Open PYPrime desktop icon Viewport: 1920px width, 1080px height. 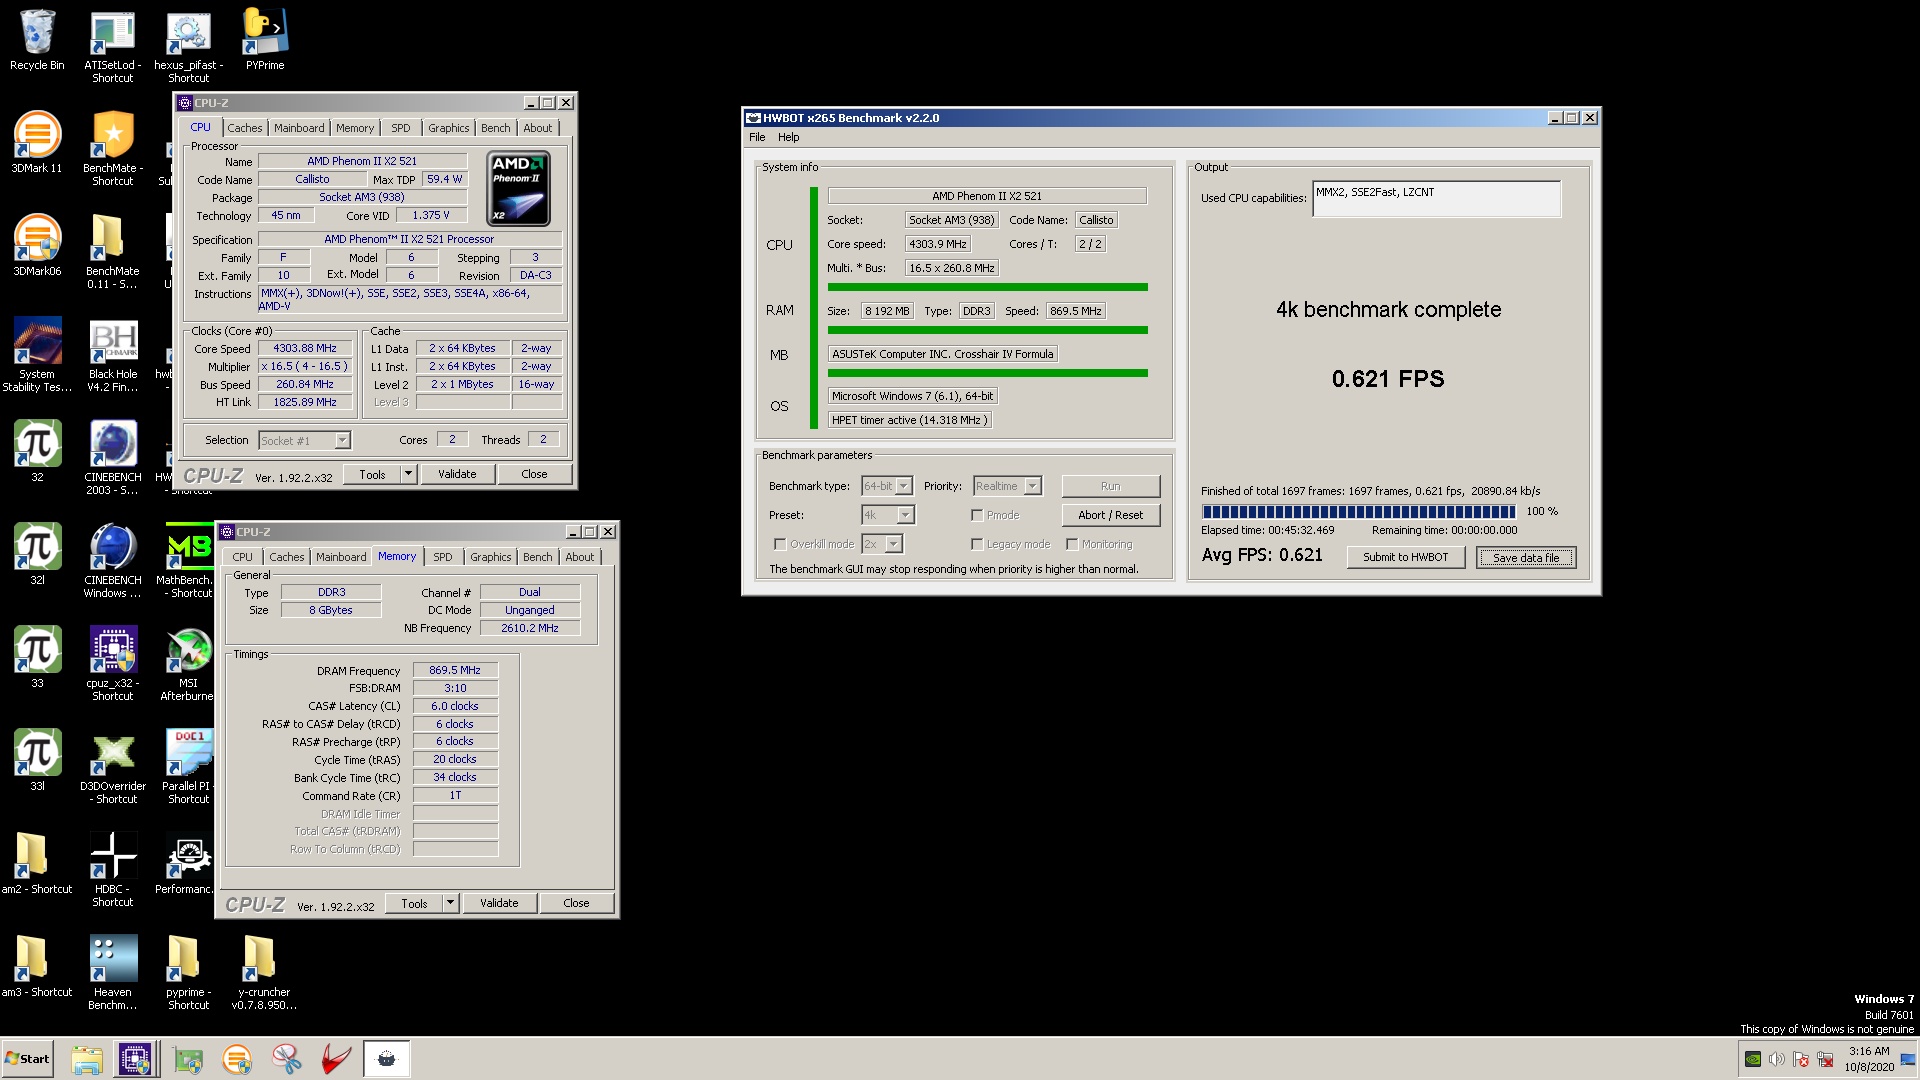click(265, 40)
